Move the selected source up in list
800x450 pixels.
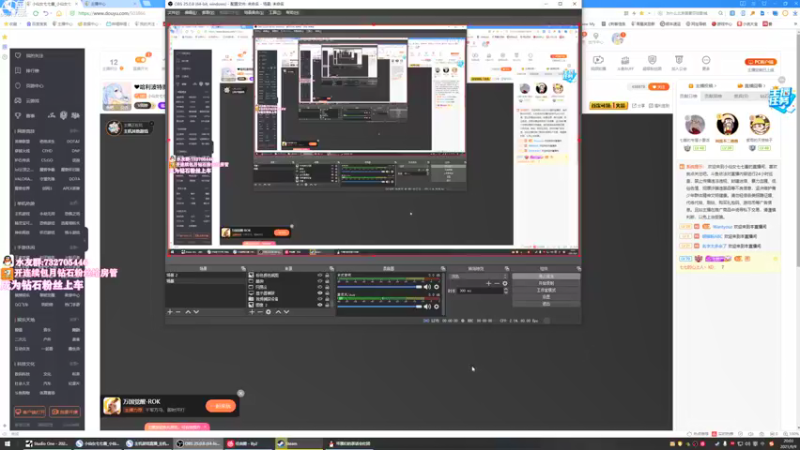pyautogui.click(x=278, y=312)
